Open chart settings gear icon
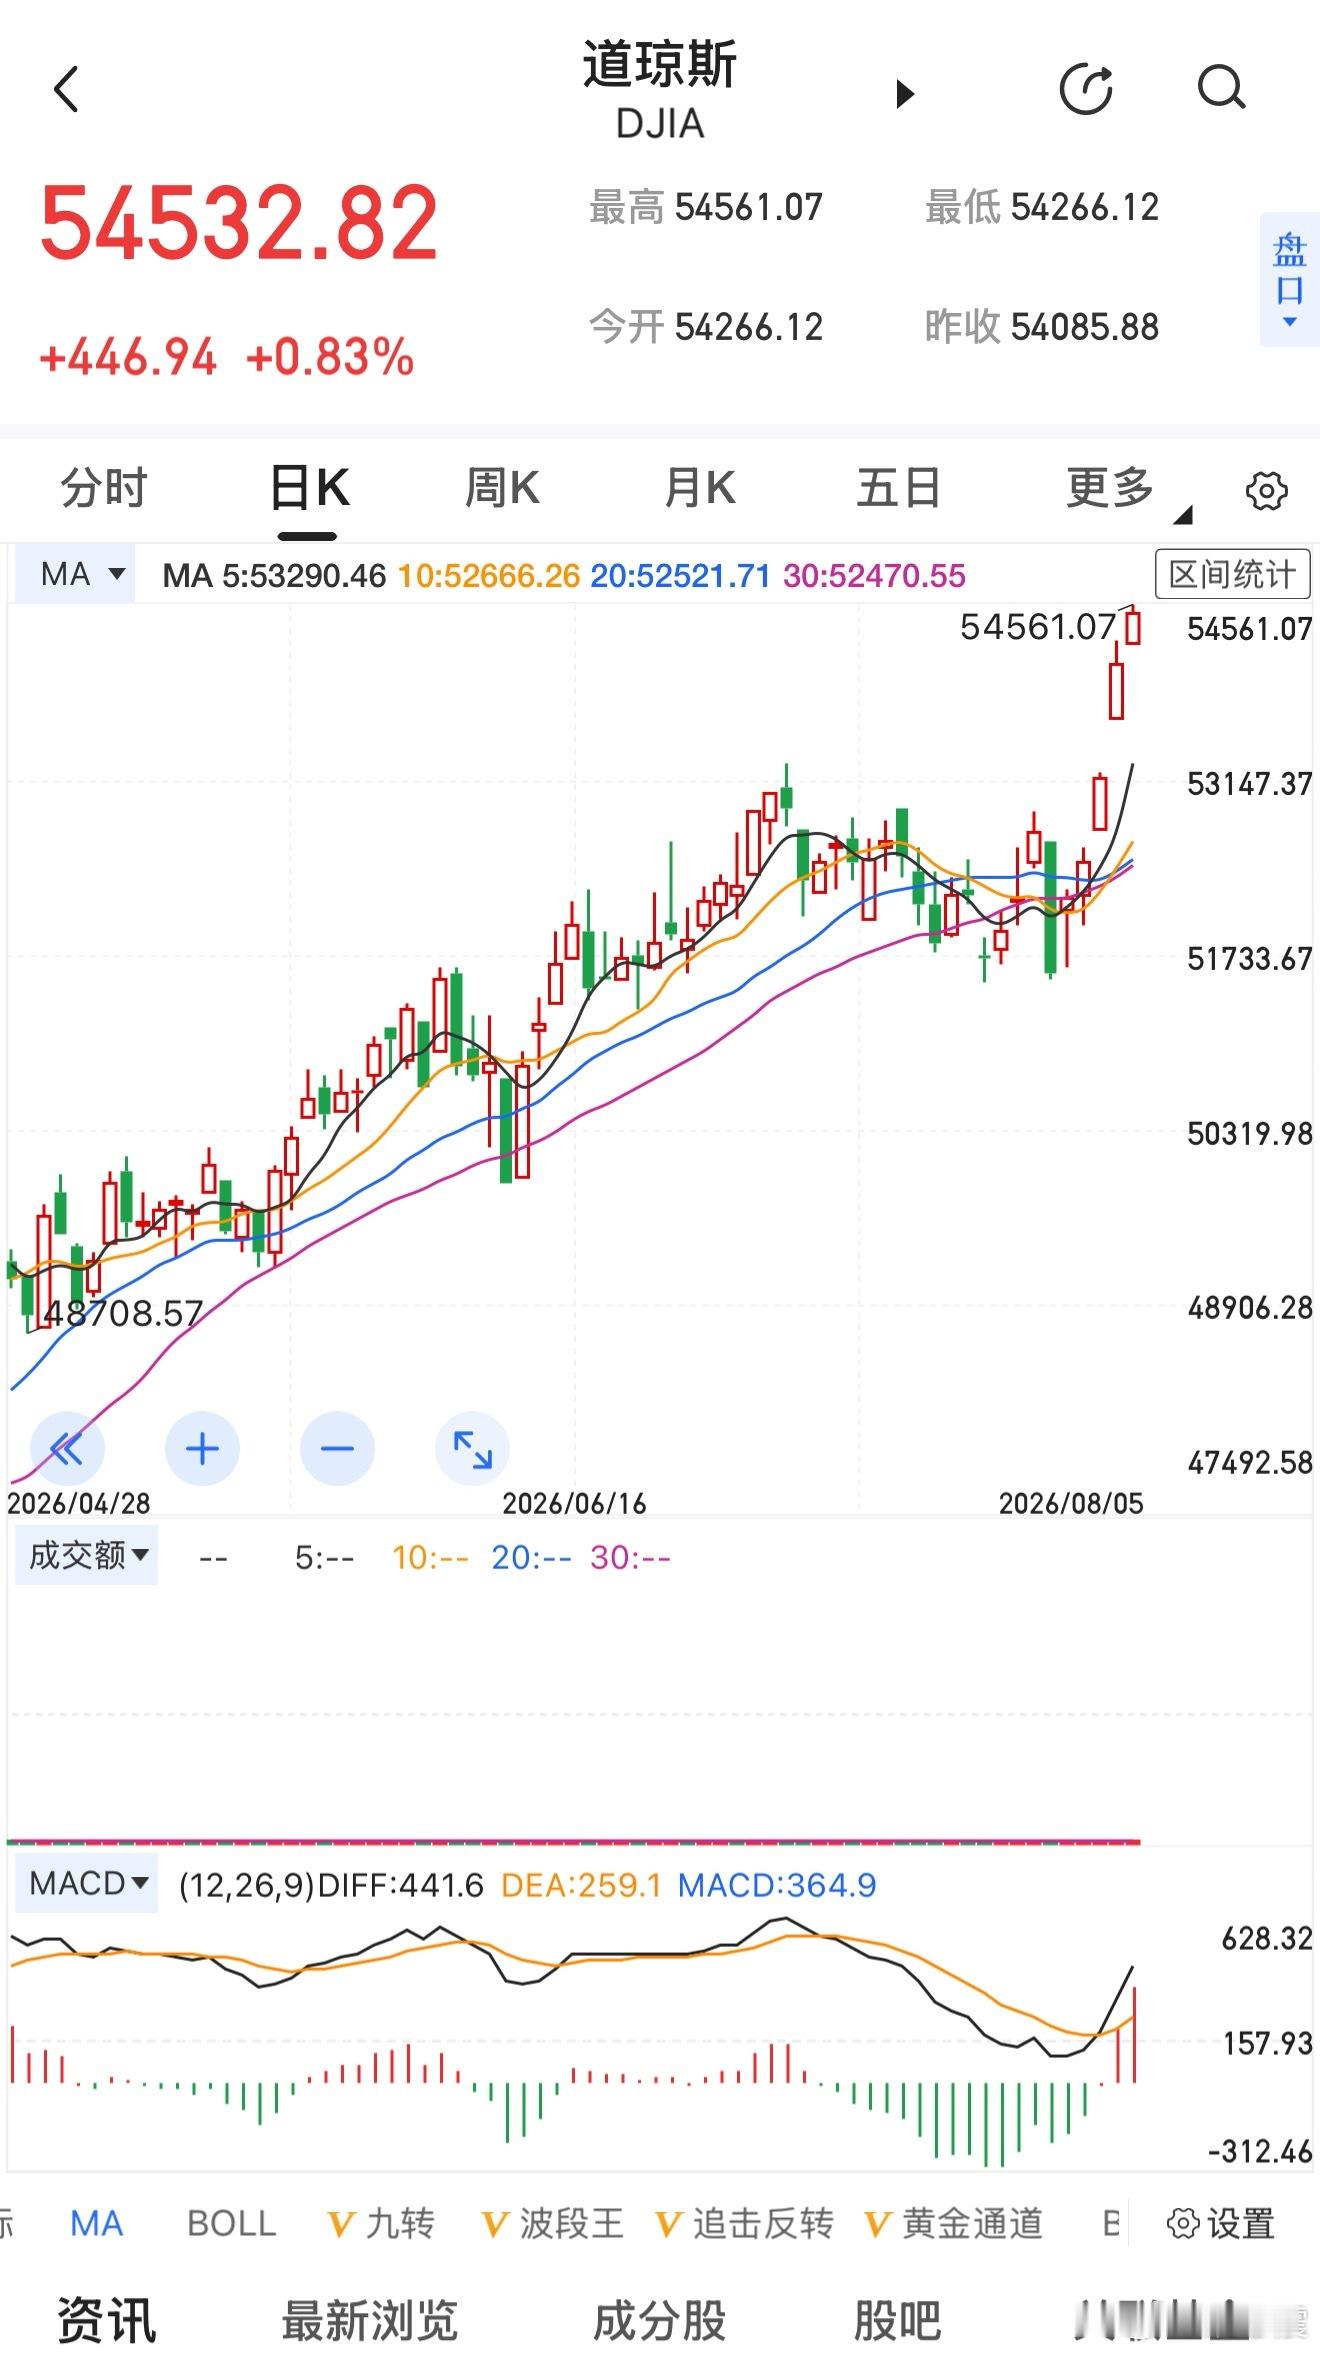 coord(1266,491)
